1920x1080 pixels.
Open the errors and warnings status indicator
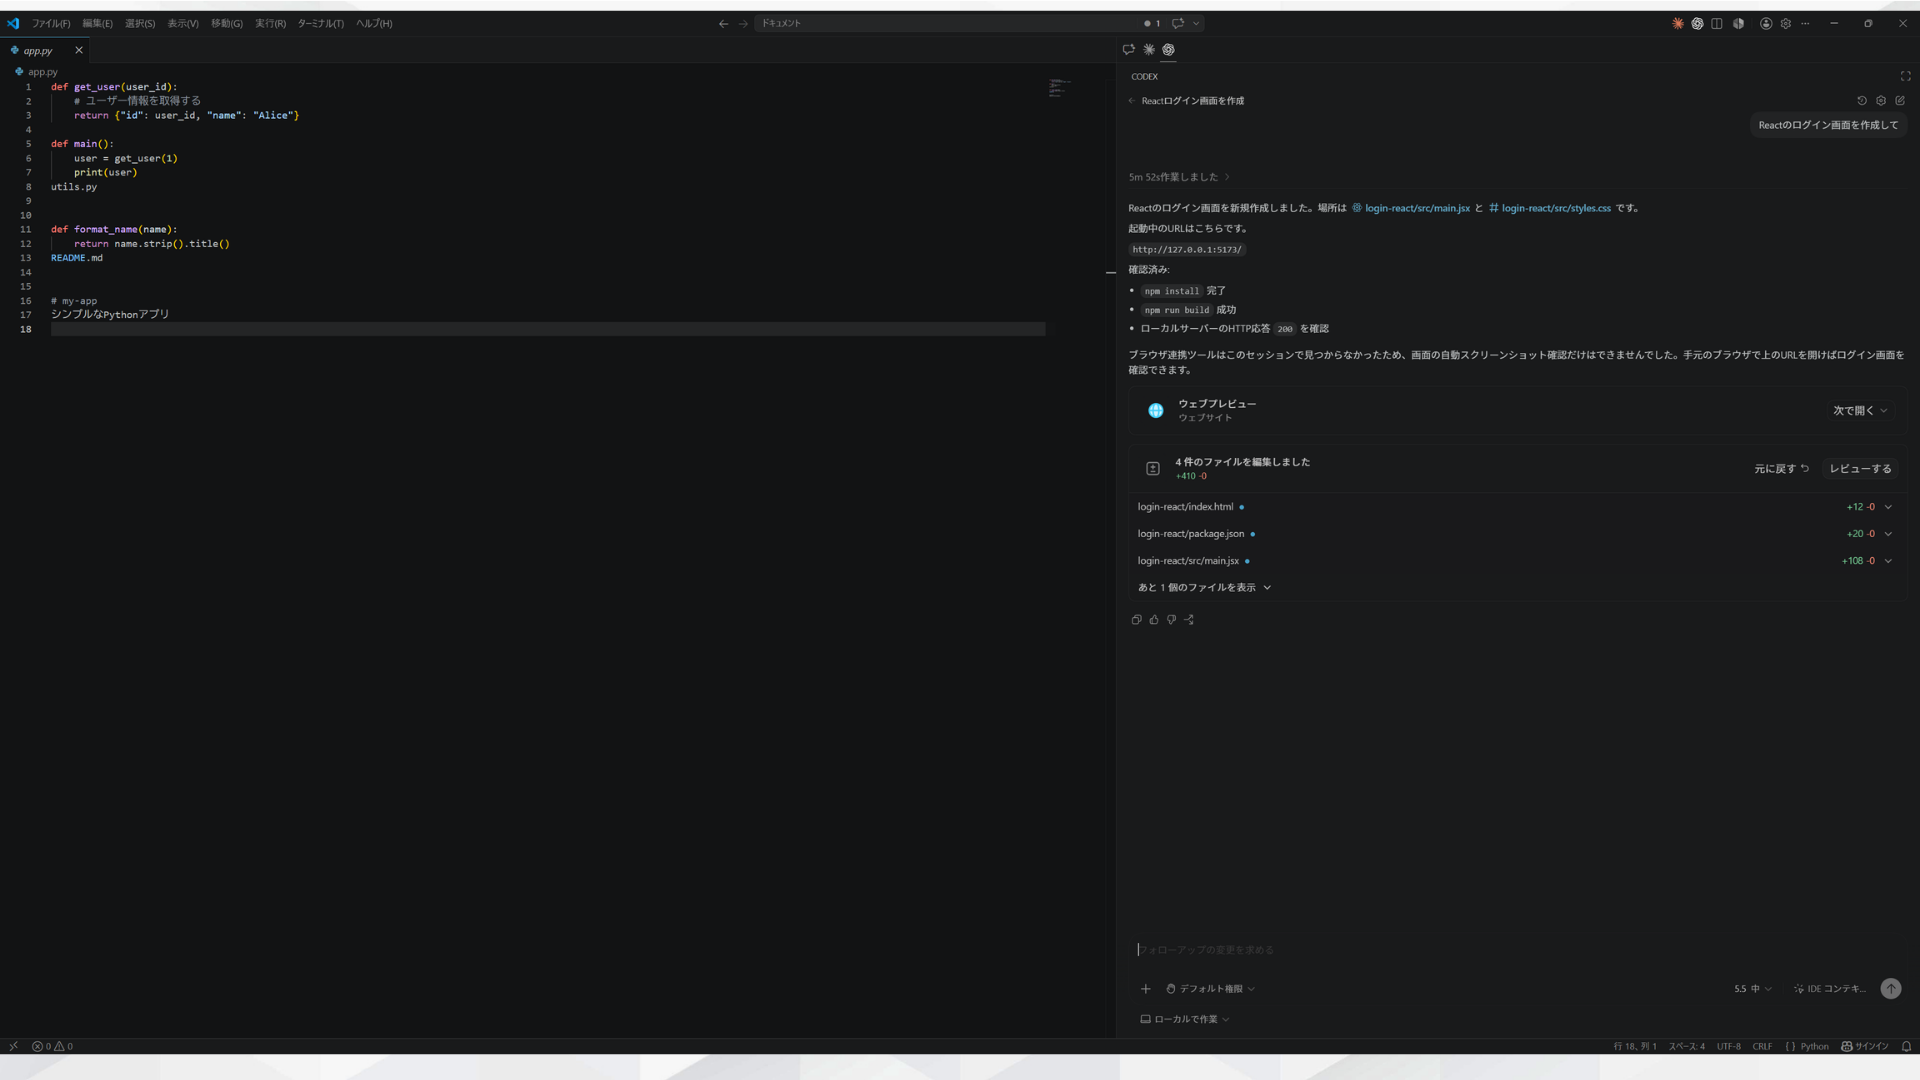click(x=52, y=1046)
